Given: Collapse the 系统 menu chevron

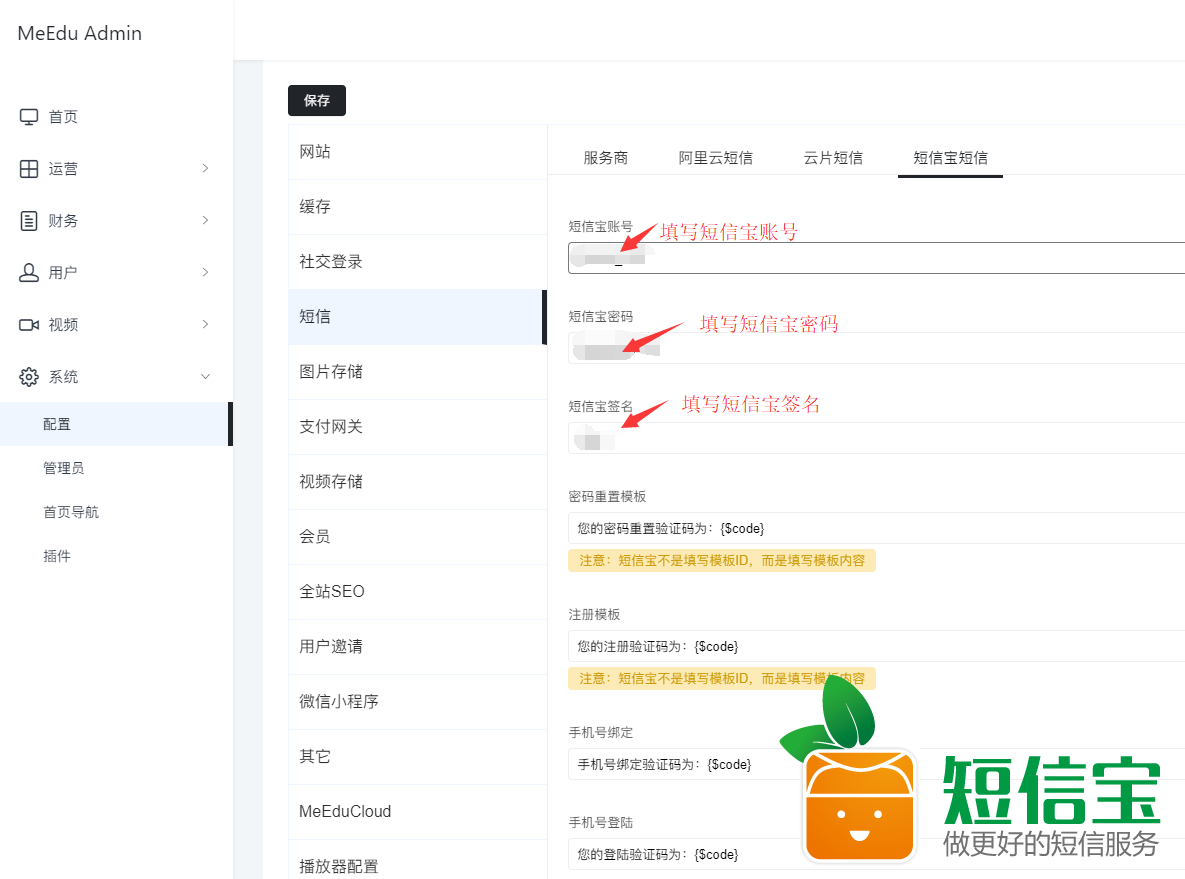Looking at the screenshot, I should click(205, 377).
